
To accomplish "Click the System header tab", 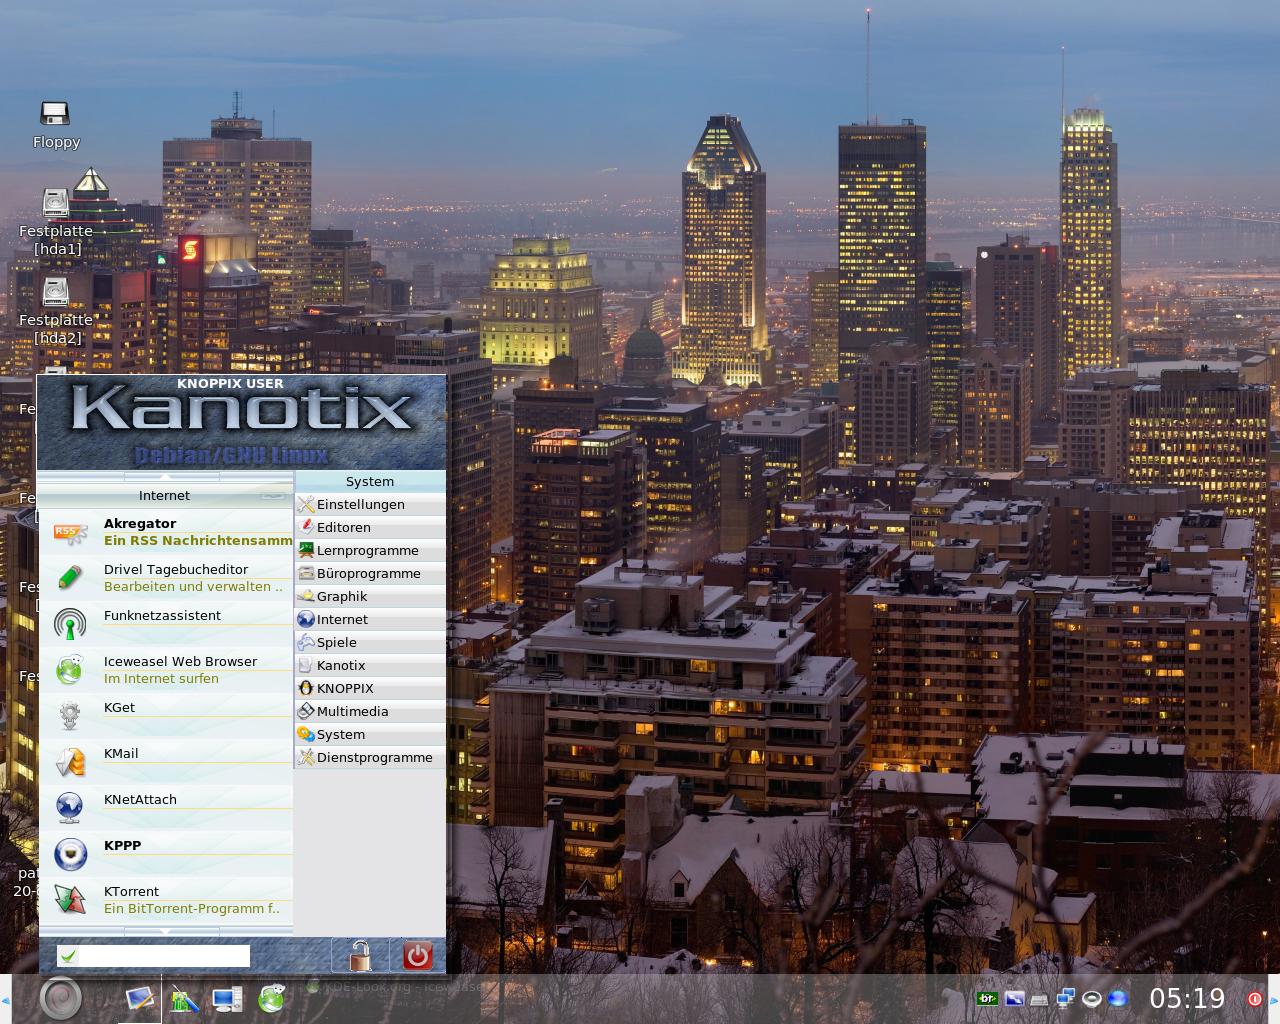I will [370, 481].
